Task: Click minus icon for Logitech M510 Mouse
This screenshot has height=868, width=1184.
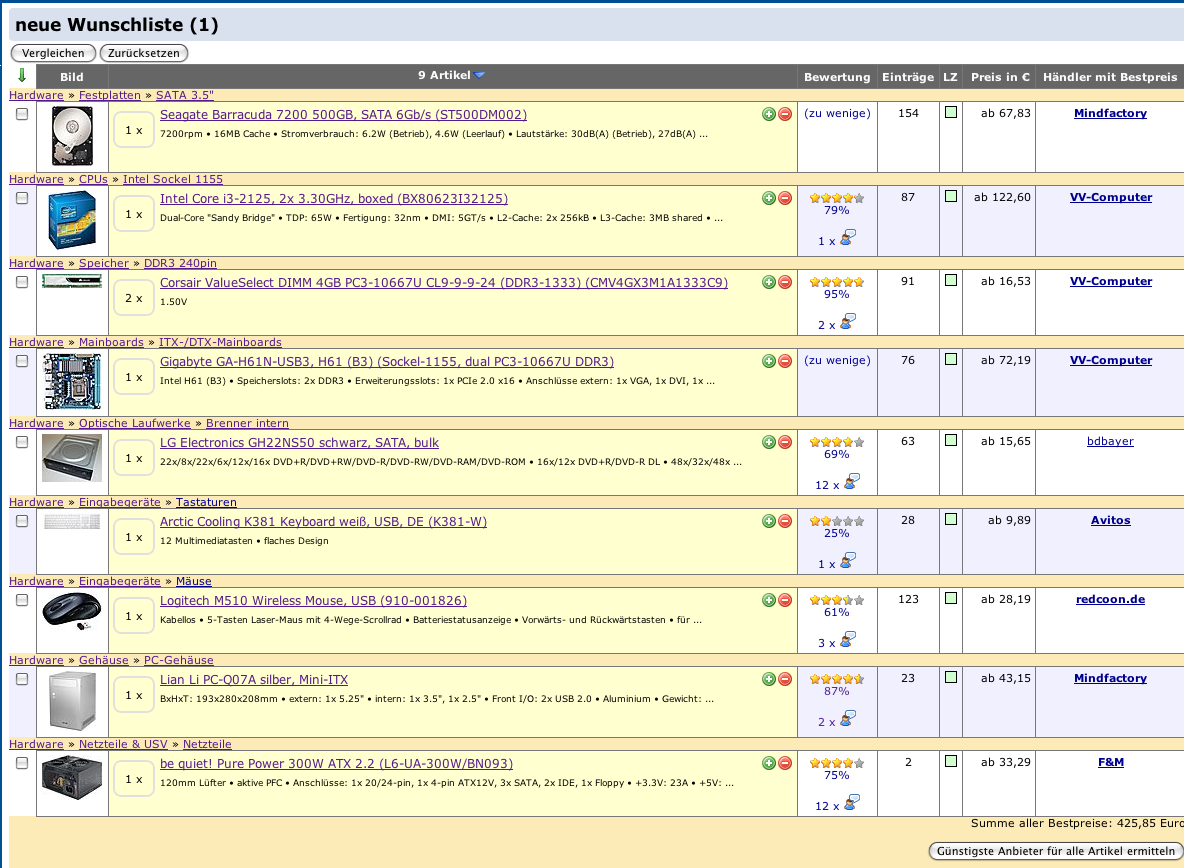Action: (x=785, y=600)
